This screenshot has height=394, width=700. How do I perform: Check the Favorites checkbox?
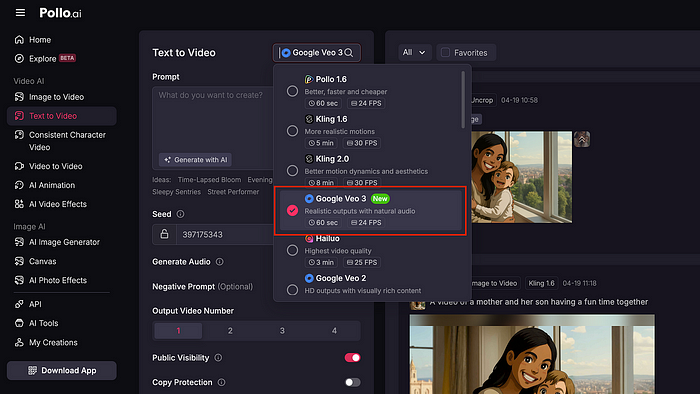[446, 53]
